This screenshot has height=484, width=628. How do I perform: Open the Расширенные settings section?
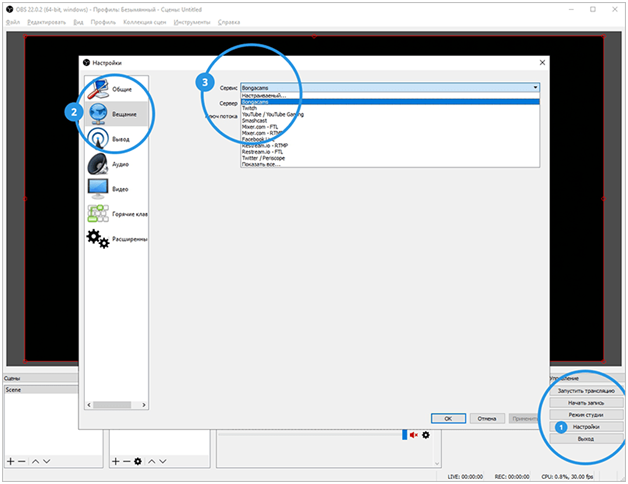tap(116, 239)
